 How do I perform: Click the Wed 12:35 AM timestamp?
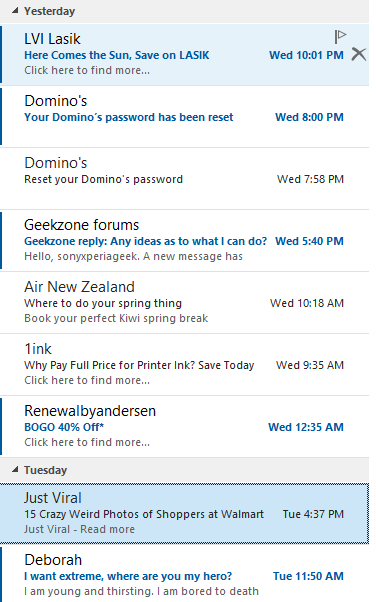[x=306, y=427]
